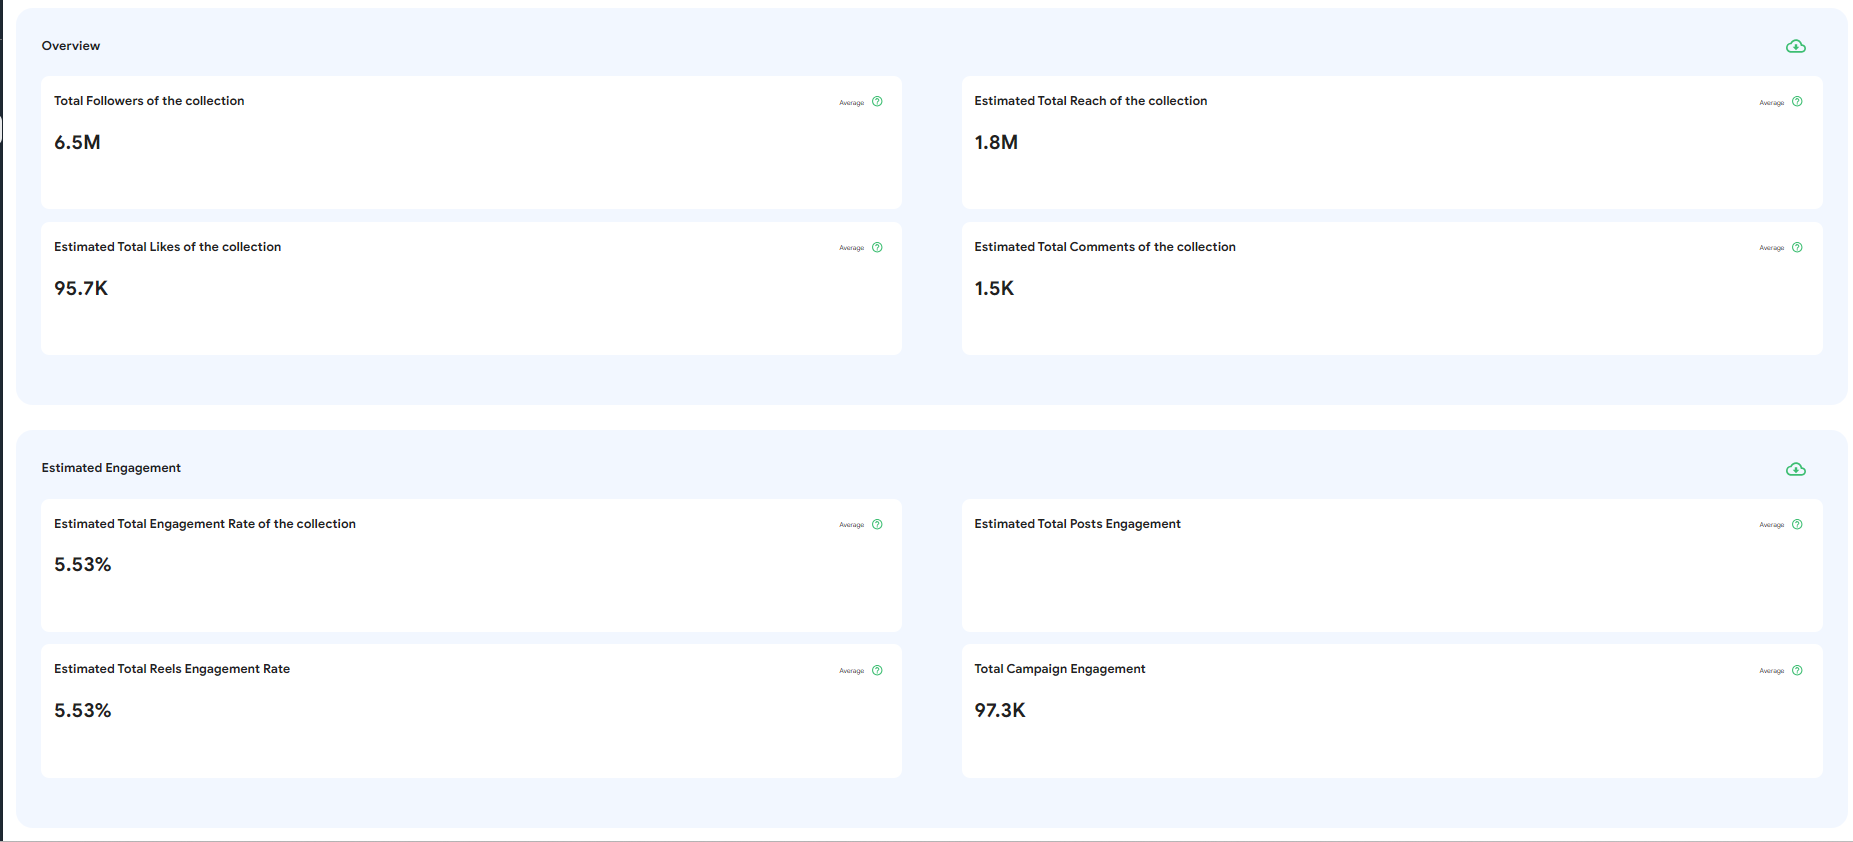Screen dimensions: 1853x842
Task: Show help for Estimated Total Comments card
Action: 1797,248
